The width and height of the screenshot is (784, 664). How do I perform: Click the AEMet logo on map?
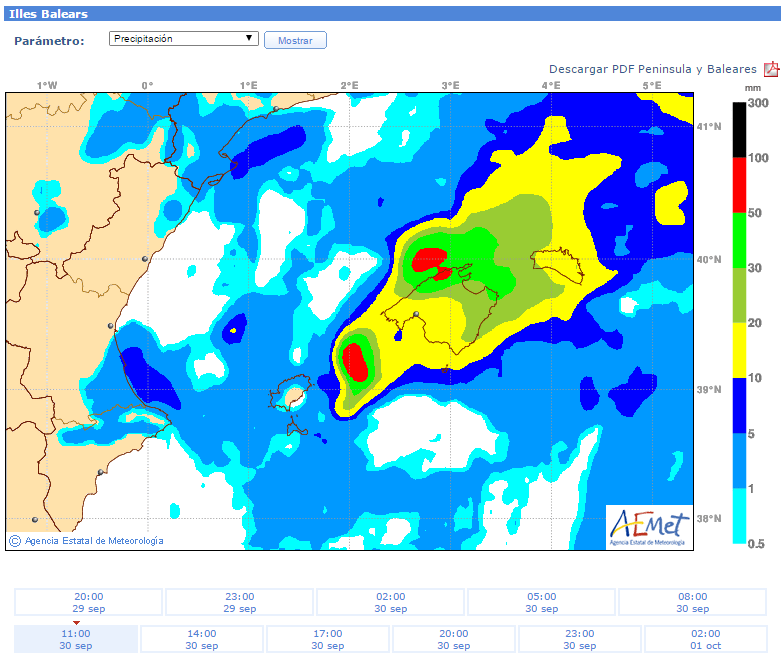649,526
